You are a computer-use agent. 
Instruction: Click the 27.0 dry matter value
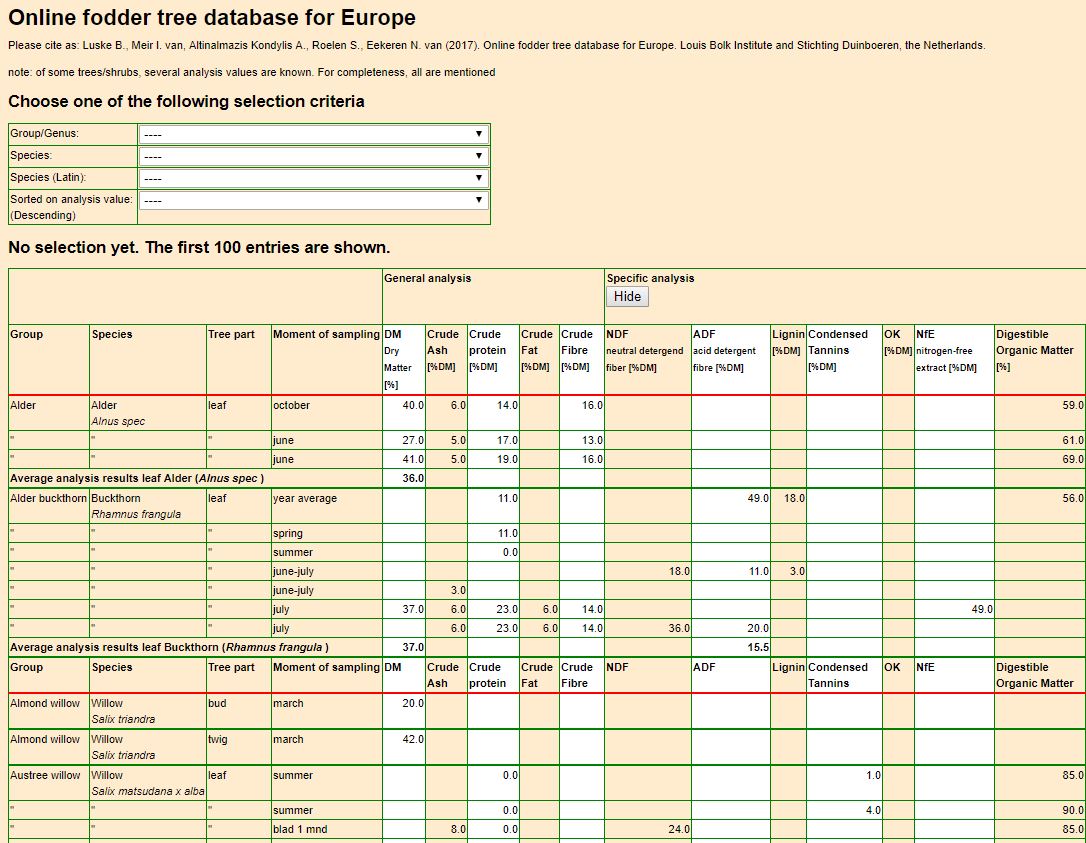pos(413,441)
